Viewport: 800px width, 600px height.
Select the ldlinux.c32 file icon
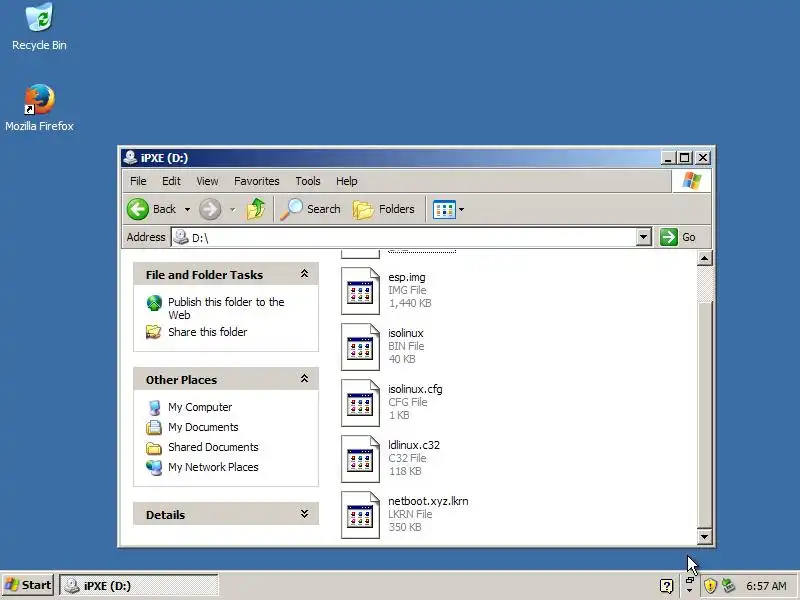point(360,459)
